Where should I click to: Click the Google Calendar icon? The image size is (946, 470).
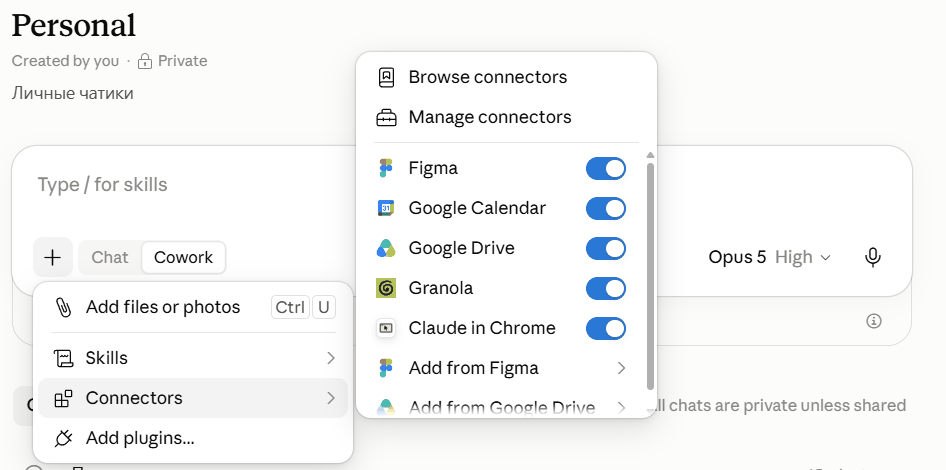[386, 208]
